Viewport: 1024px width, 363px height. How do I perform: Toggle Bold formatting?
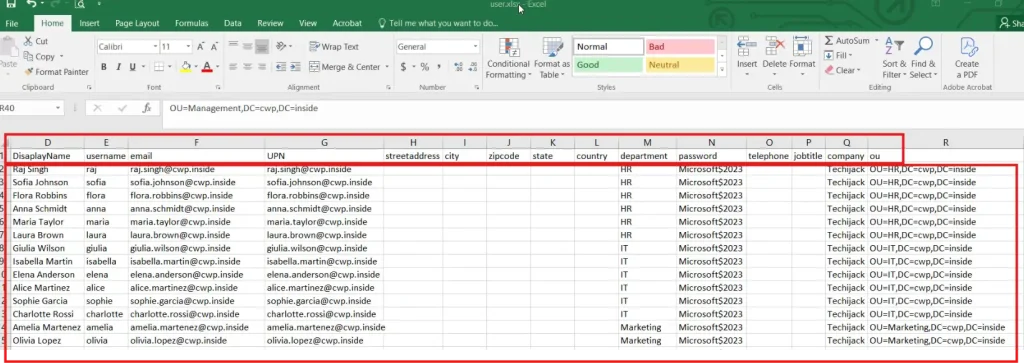coord(104,67)
